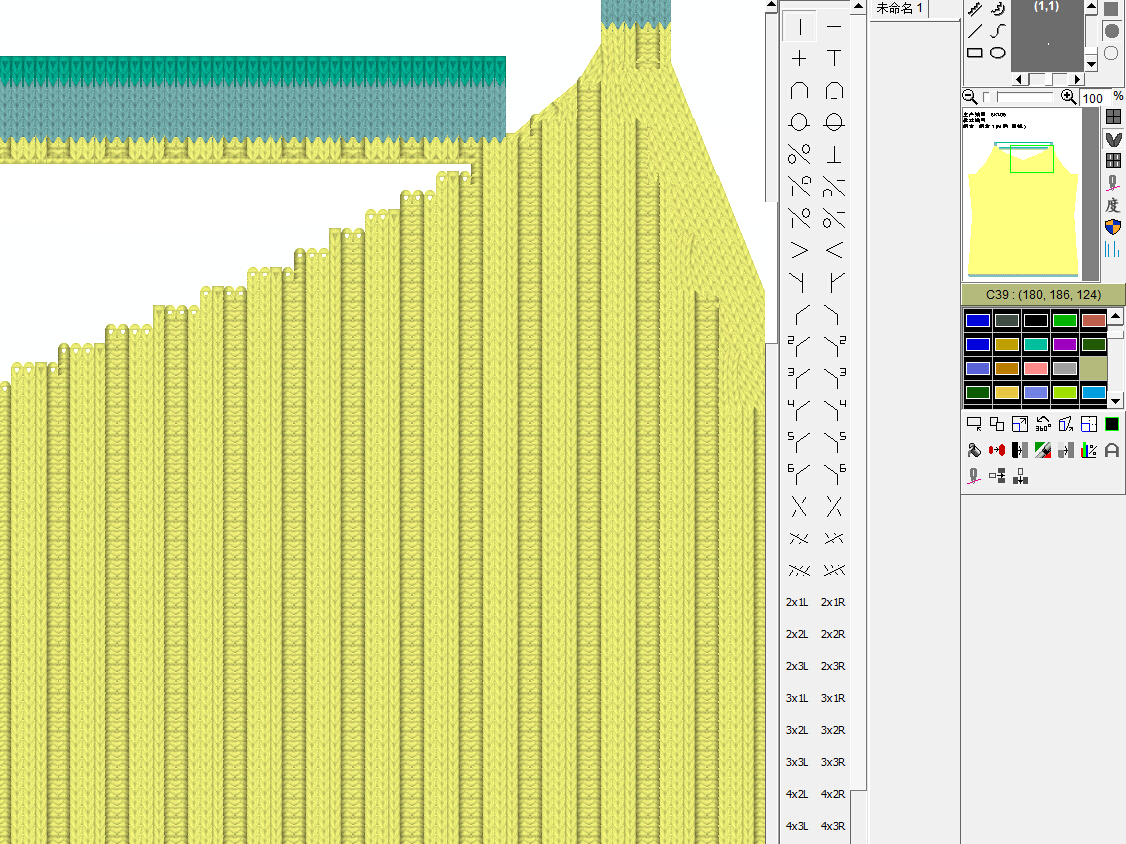Select the left cross stitch X symbol
The image size is (1126, 844).
pos(799,506)
